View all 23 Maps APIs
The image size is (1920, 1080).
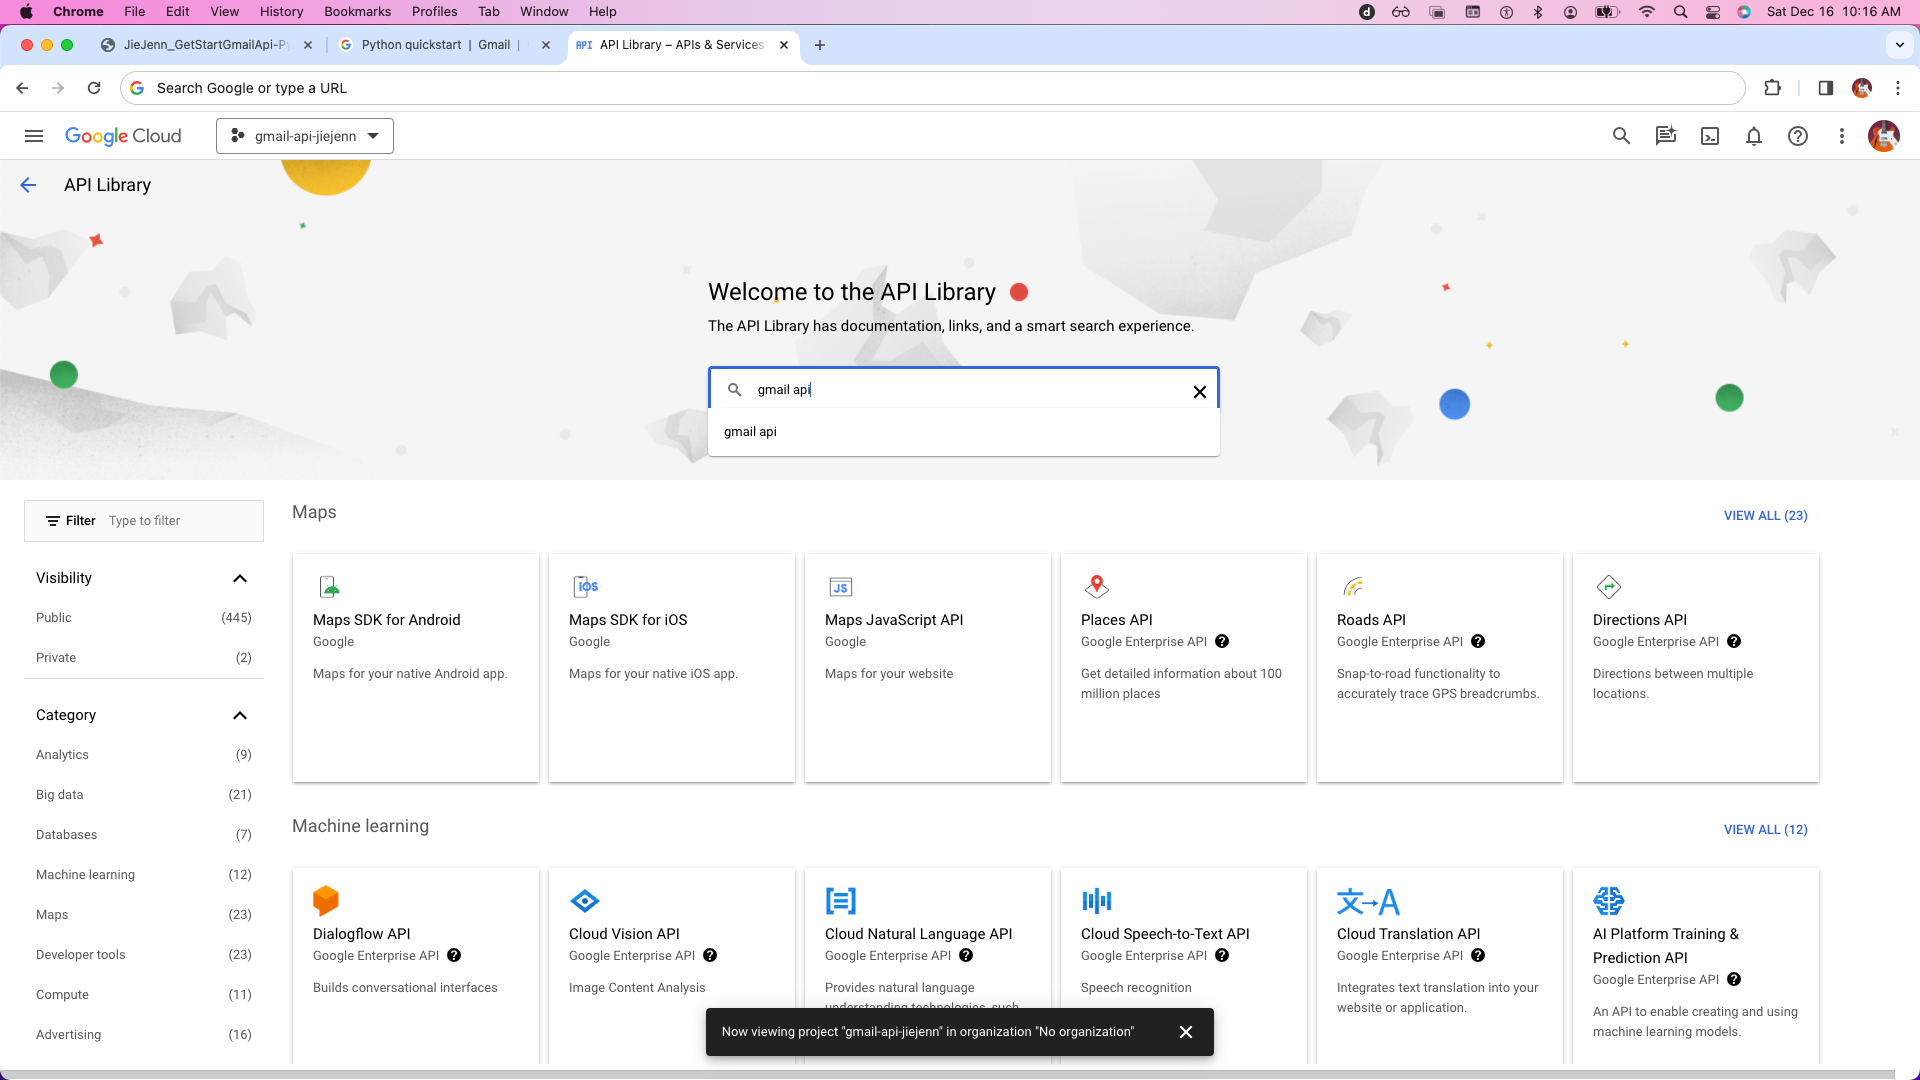point(1765,516)
